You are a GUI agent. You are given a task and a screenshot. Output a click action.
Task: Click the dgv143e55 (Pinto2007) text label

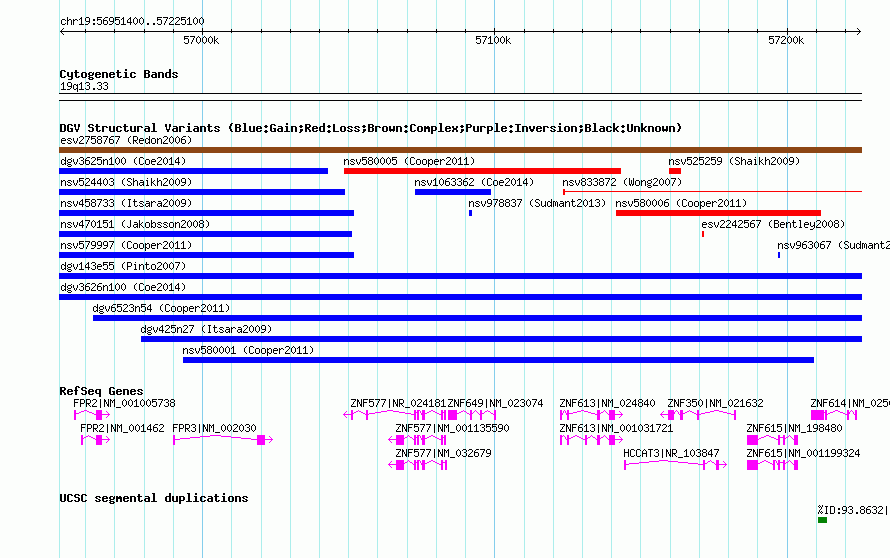[x=123, y=266]
